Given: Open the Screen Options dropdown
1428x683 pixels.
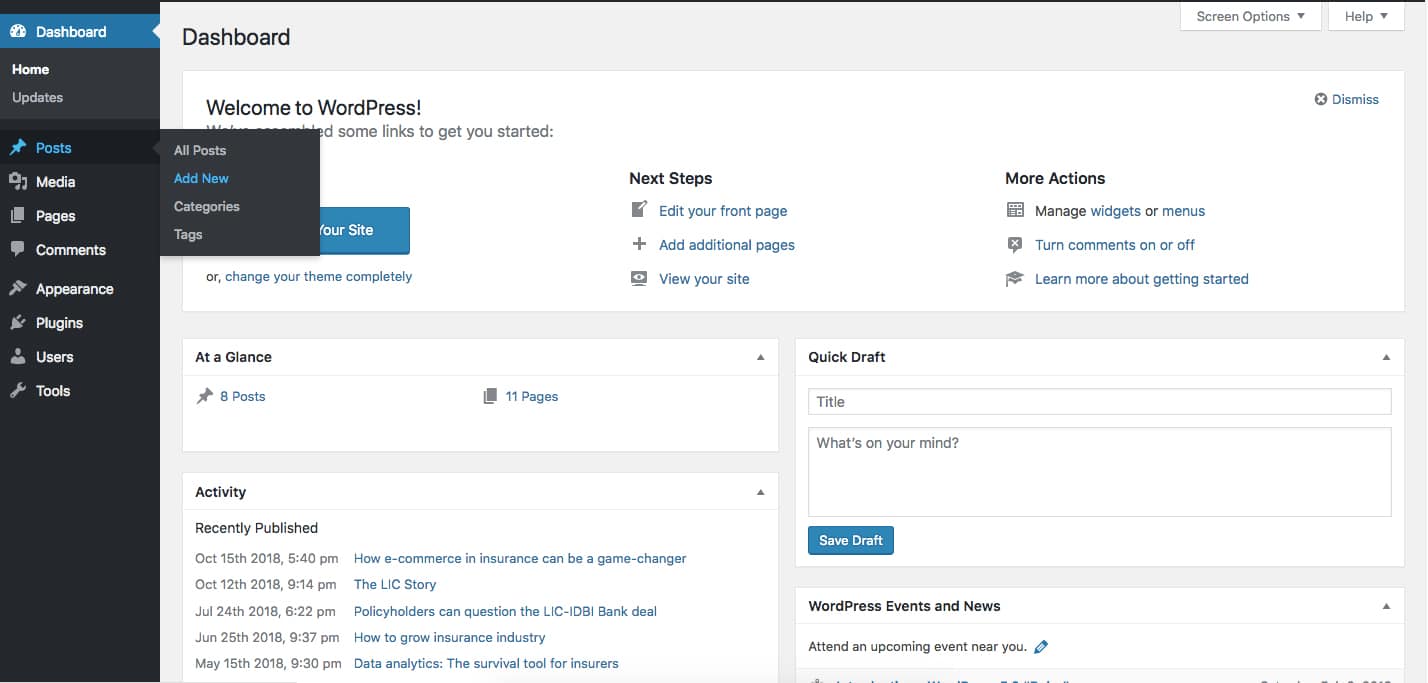Looking at the screenshot, I should pos(1249,16).
